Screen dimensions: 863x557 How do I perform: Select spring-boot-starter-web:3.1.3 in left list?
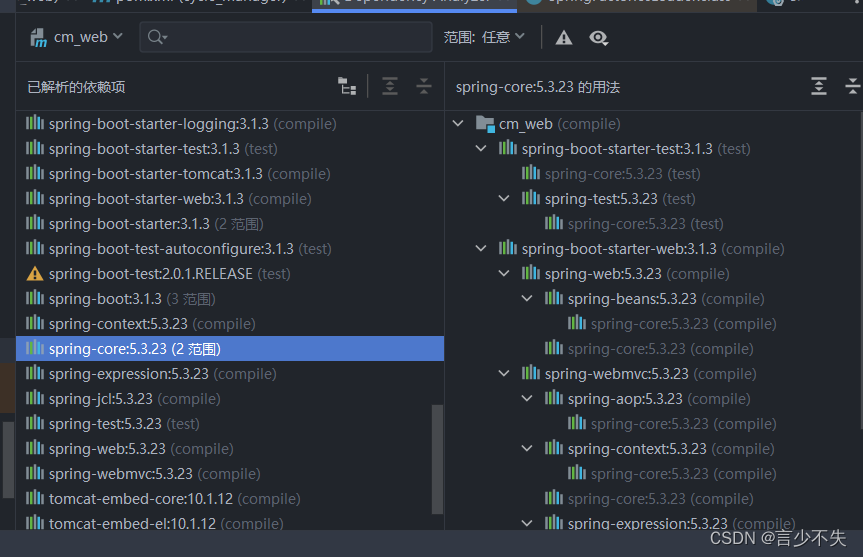(230, 199)
